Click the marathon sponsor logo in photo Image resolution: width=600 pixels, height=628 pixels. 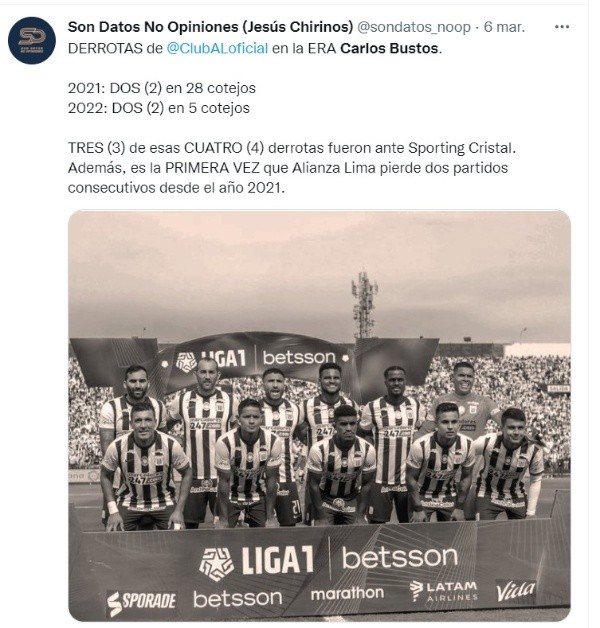pos(348,593)
